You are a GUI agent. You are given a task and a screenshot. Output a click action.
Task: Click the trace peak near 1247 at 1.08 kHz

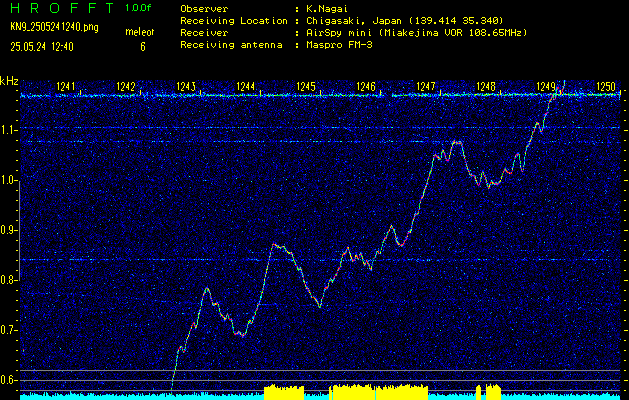coord(457,142)
